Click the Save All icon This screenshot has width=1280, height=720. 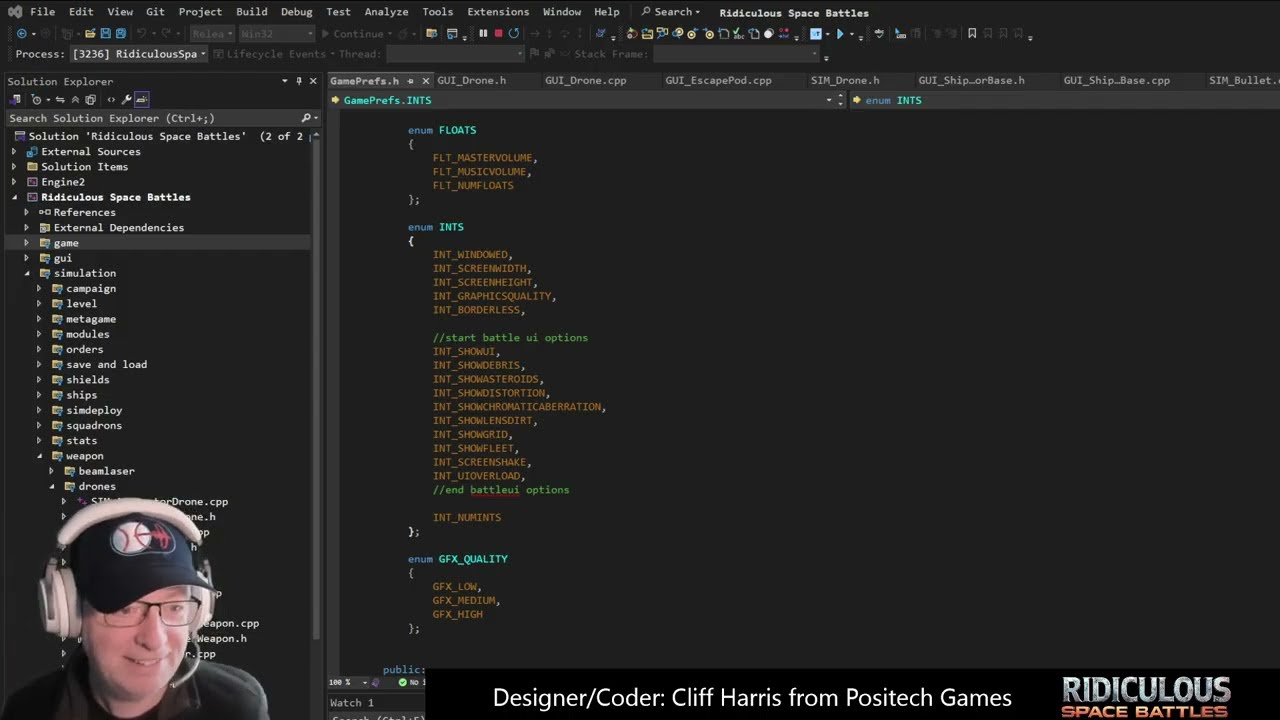[x=120, y=33]
